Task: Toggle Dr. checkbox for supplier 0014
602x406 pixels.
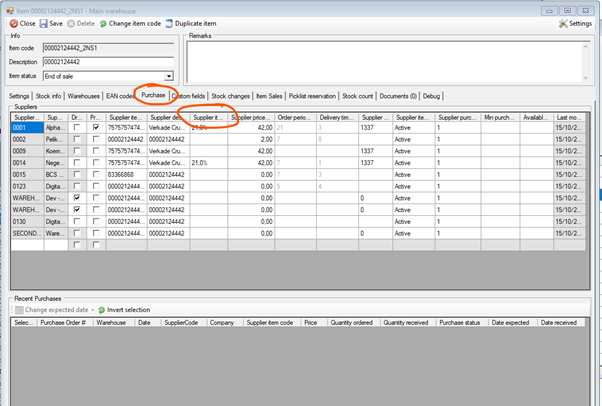Action: point(77,162)
